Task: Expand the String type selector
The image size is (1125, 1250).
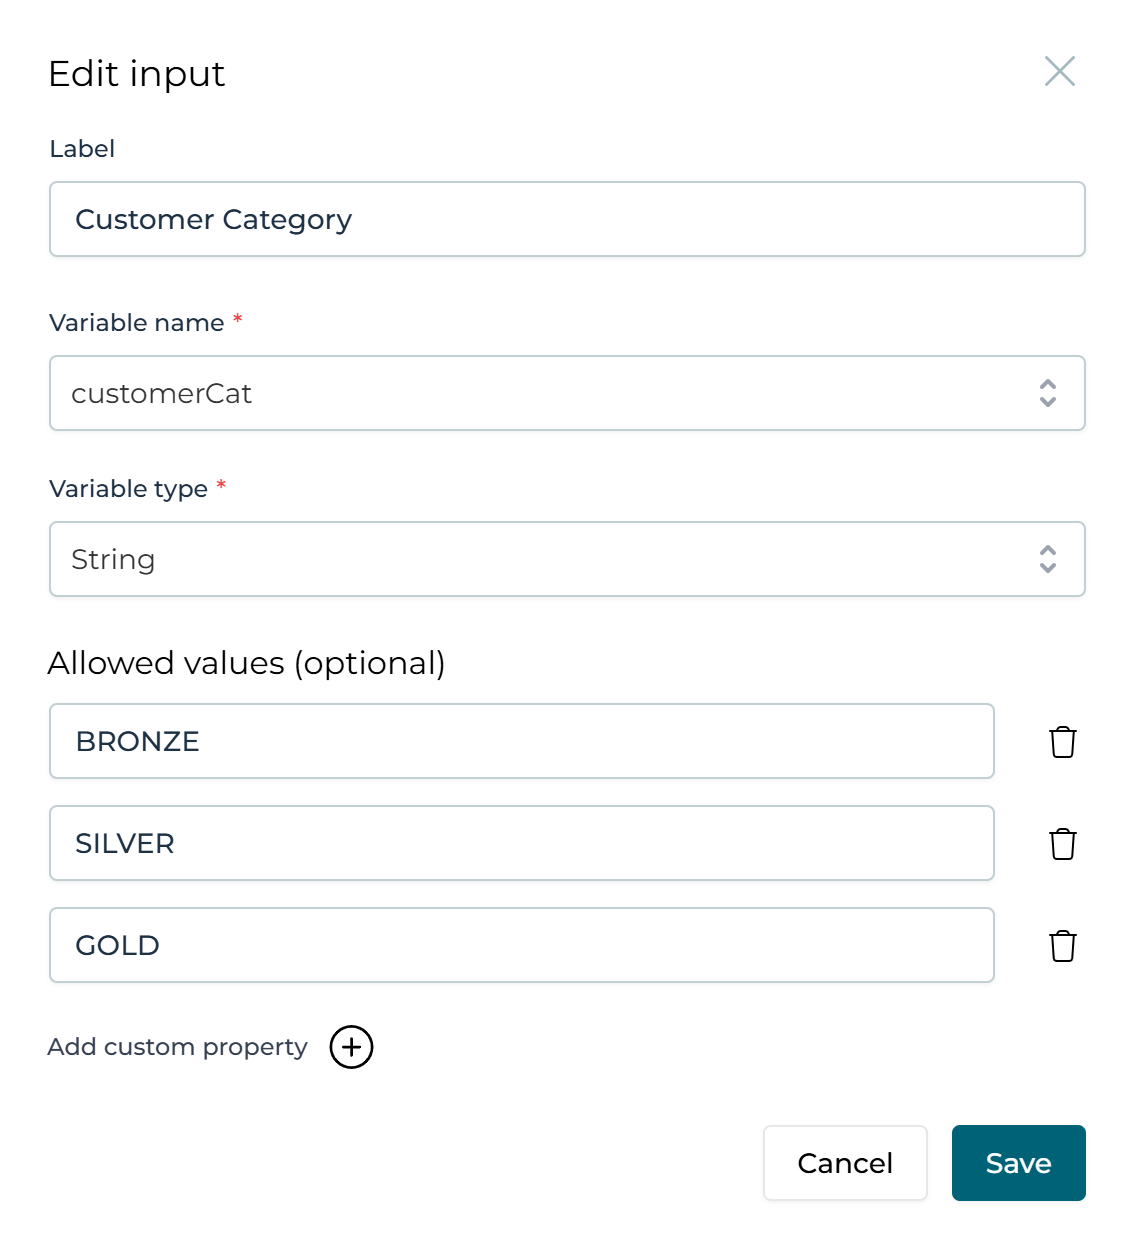Action: [x=1048, y=559]
